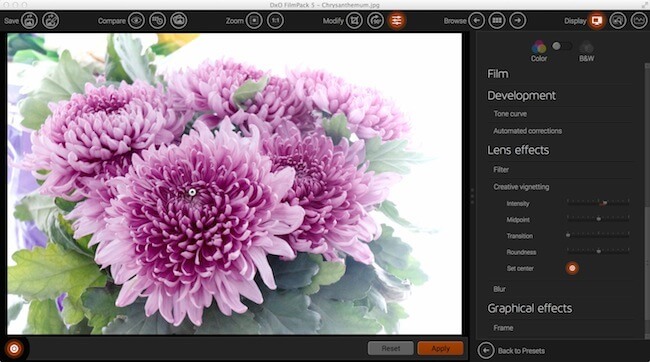Screen dimensions: 650x362
Task: Collapse the Creative vignetting settings
Action: click(521, 187)
